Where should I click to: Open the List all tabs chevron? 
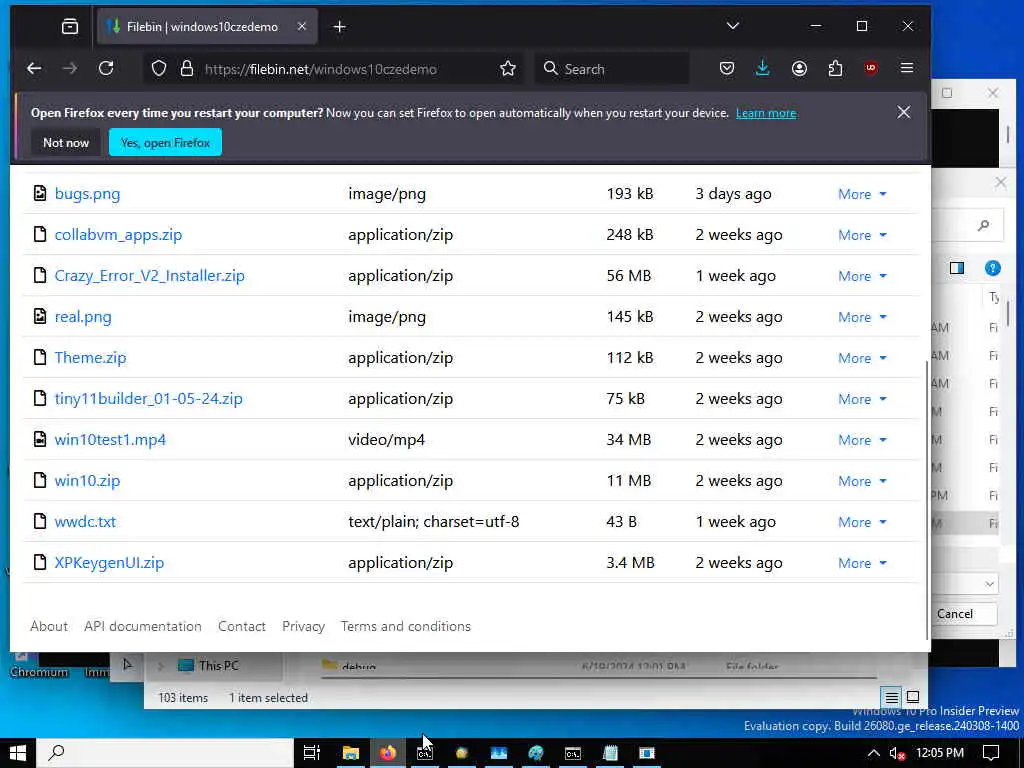733,26
